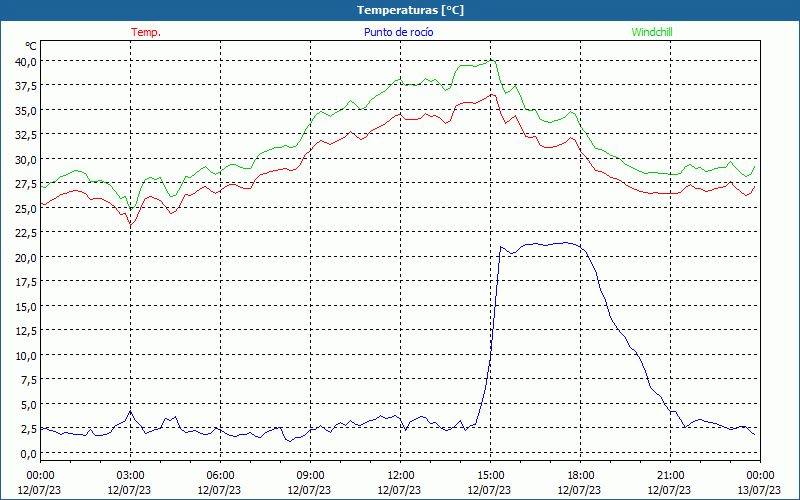Image resolution: width=800 pixels, height=500 pixels.
Task: Click the 17,5 y-axis value
Action: (x=27, y=282)
